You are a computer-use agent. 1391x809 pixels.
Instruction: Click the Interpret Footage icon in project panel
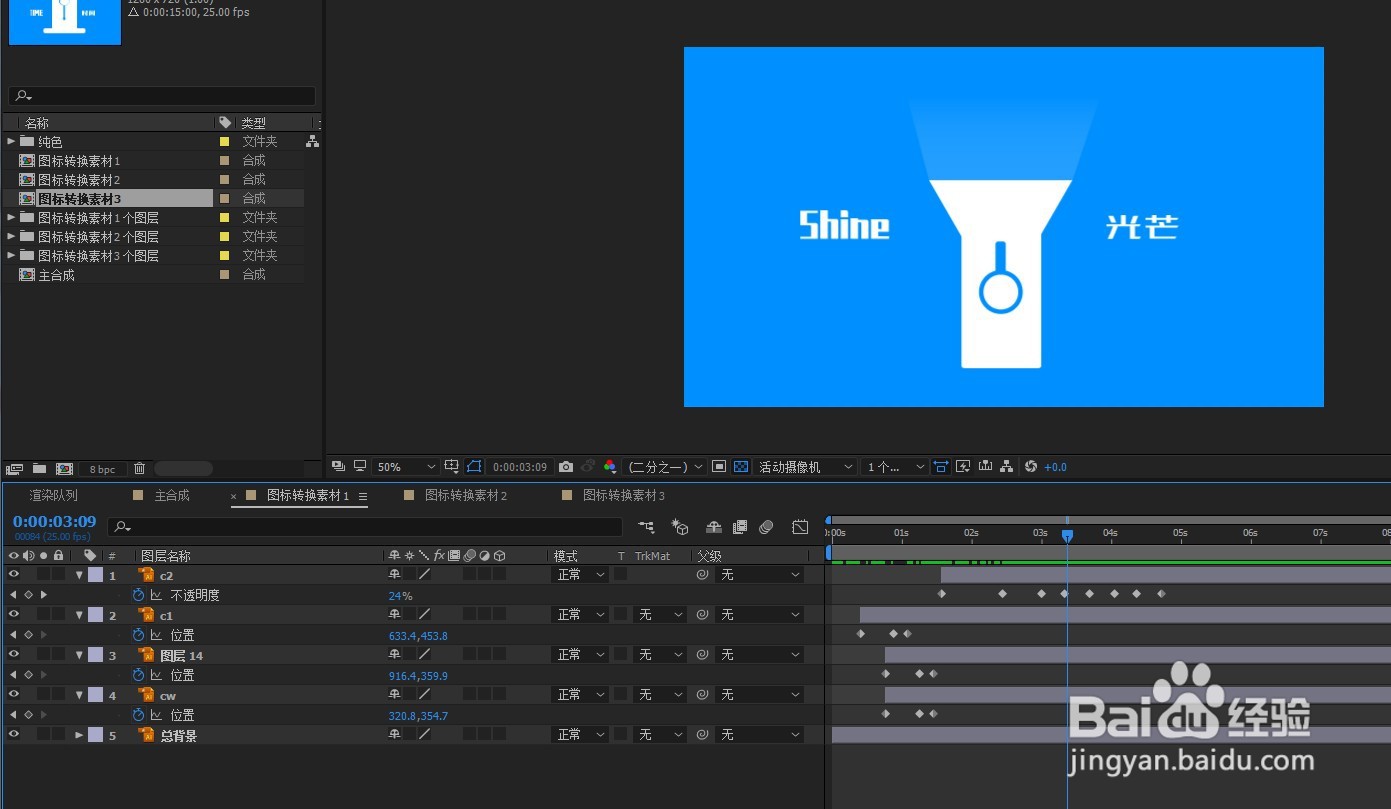tap(15, 468)
